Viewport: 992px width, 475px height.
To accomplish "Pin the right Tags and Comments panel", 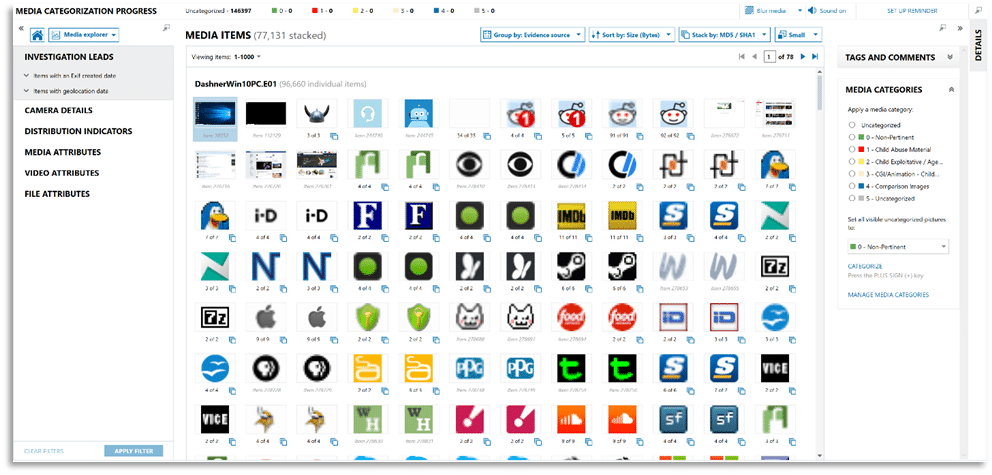I will coord(943,28).
